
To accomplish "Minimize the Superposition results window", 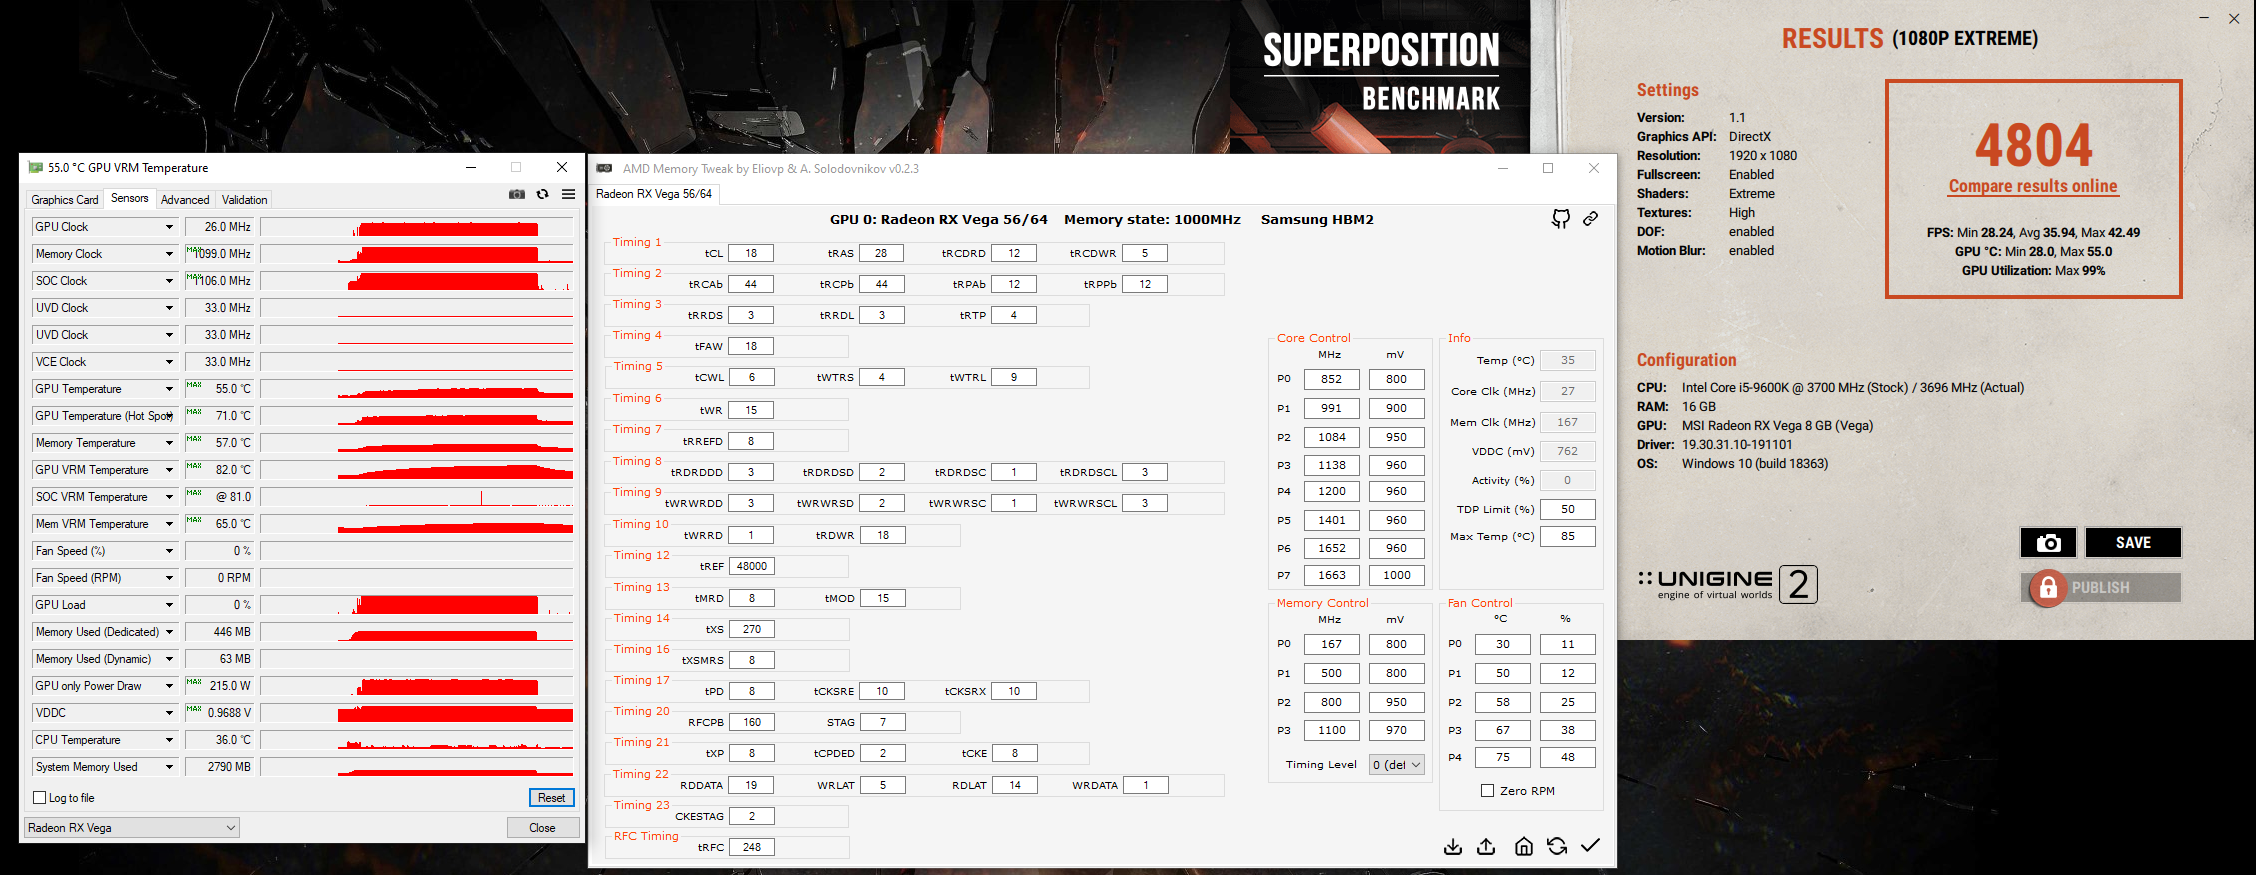I will 2204,18.
